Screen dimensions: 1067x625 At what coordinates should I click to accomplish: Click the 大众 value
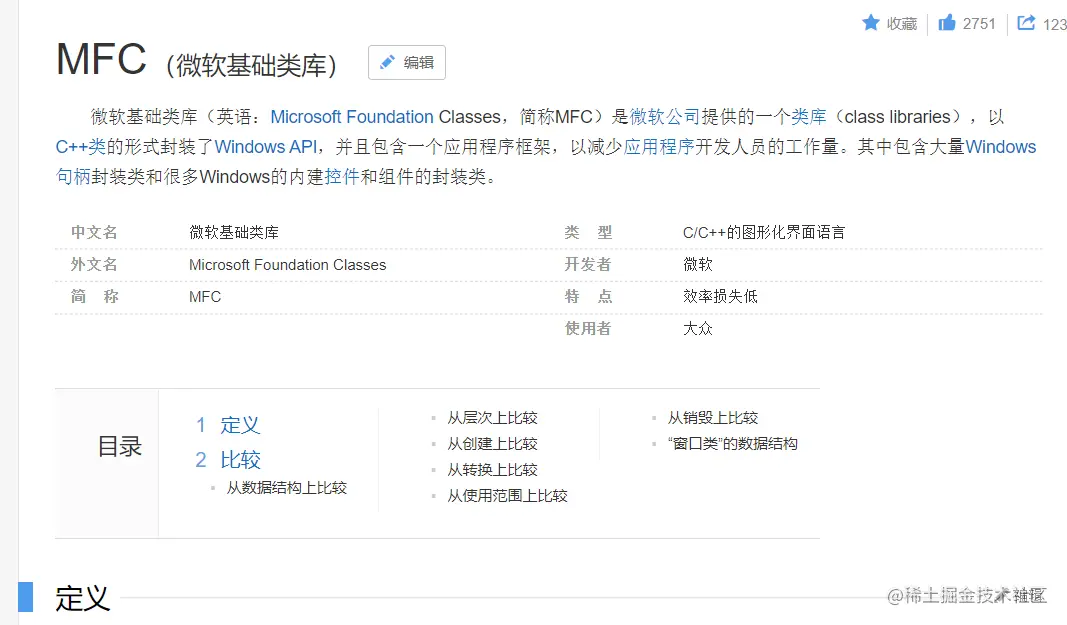point(697,328)
